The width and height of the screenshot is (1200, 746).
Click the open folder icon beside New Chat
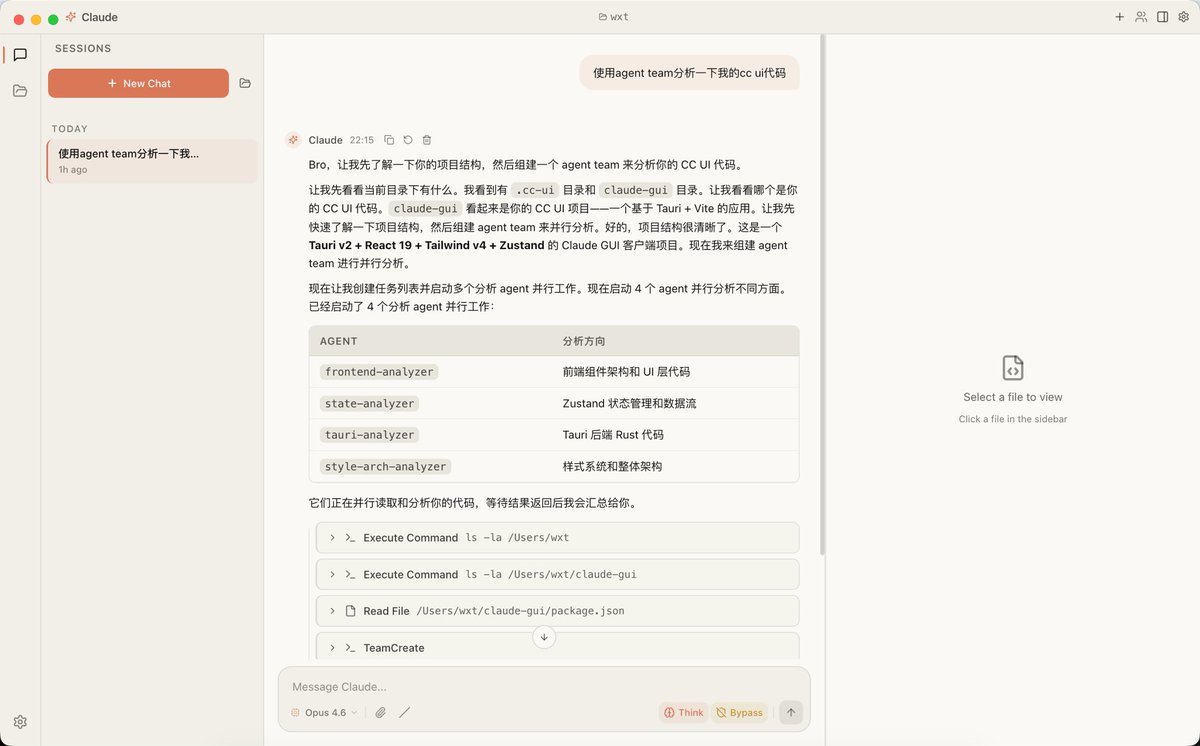(x=245, y=83)
